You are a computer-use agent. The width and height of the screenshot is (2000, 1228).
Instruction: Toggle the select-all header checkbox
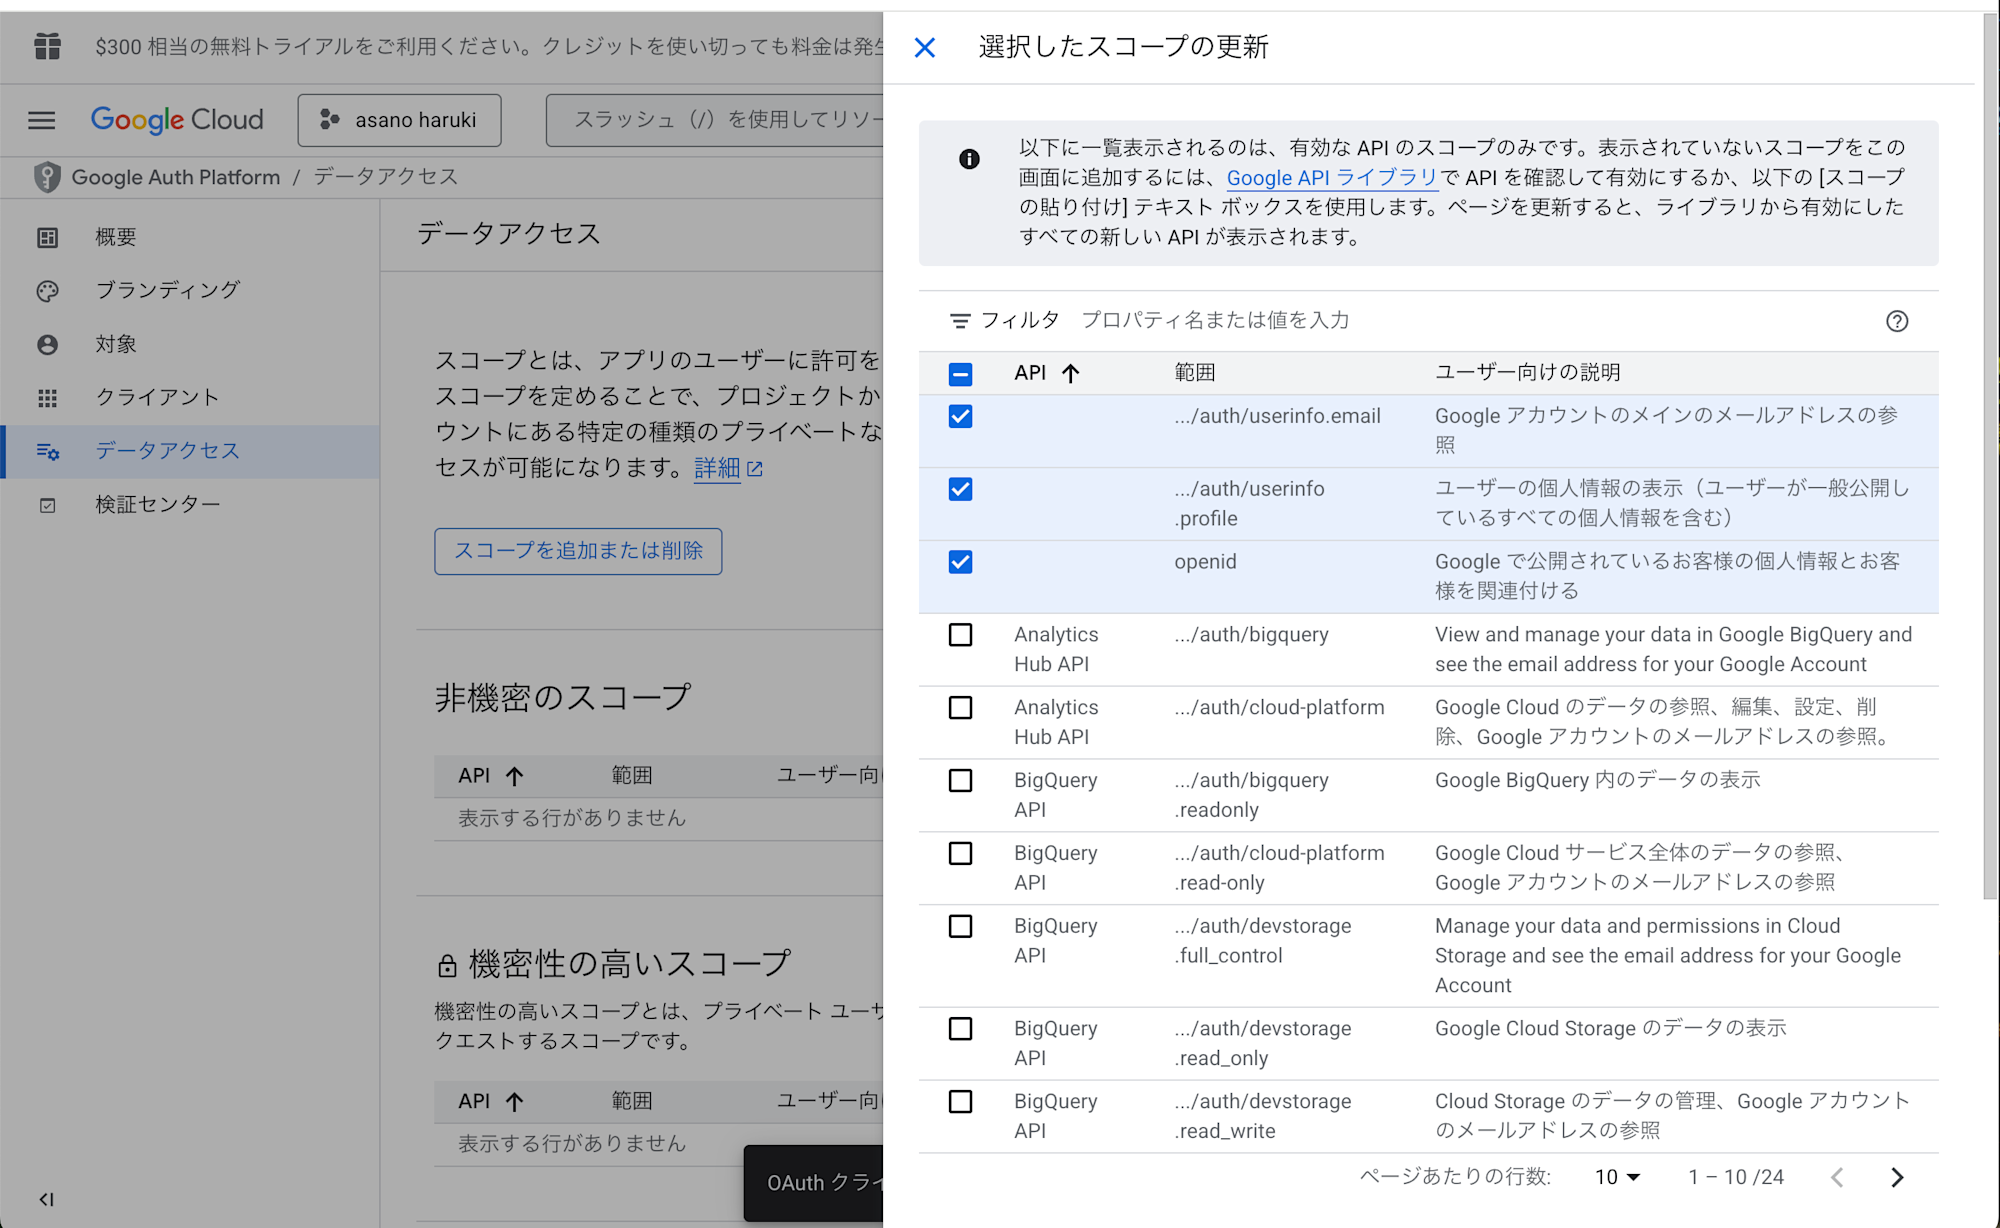point(960,374)
